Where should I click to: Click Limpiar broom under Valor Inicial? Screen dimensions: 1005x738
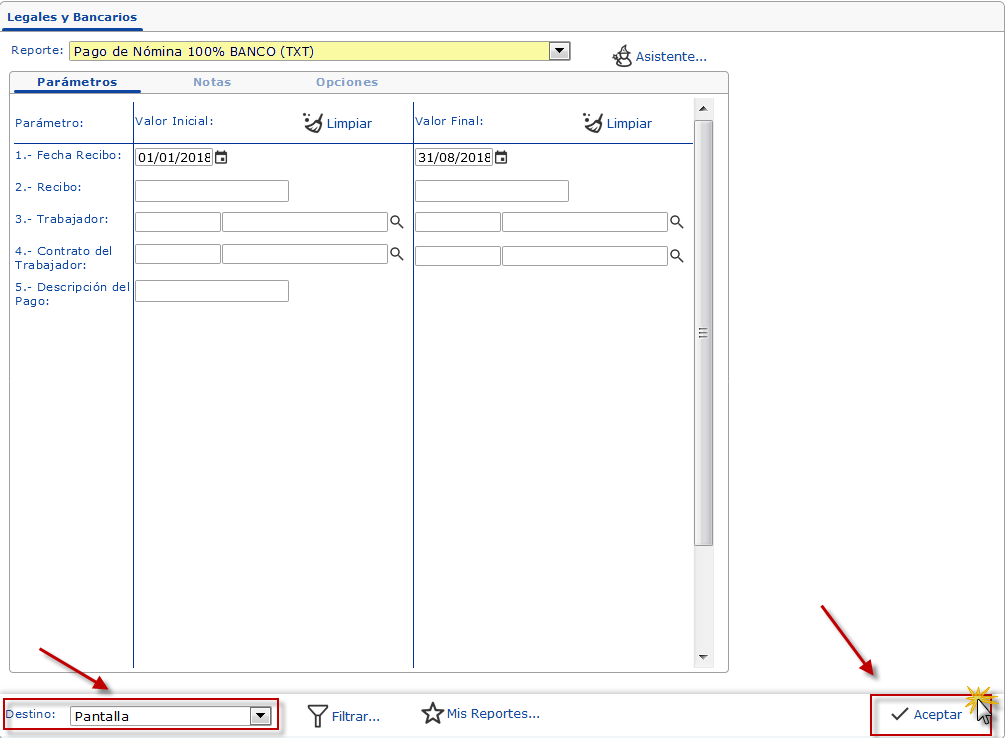(x=313, y=123)
